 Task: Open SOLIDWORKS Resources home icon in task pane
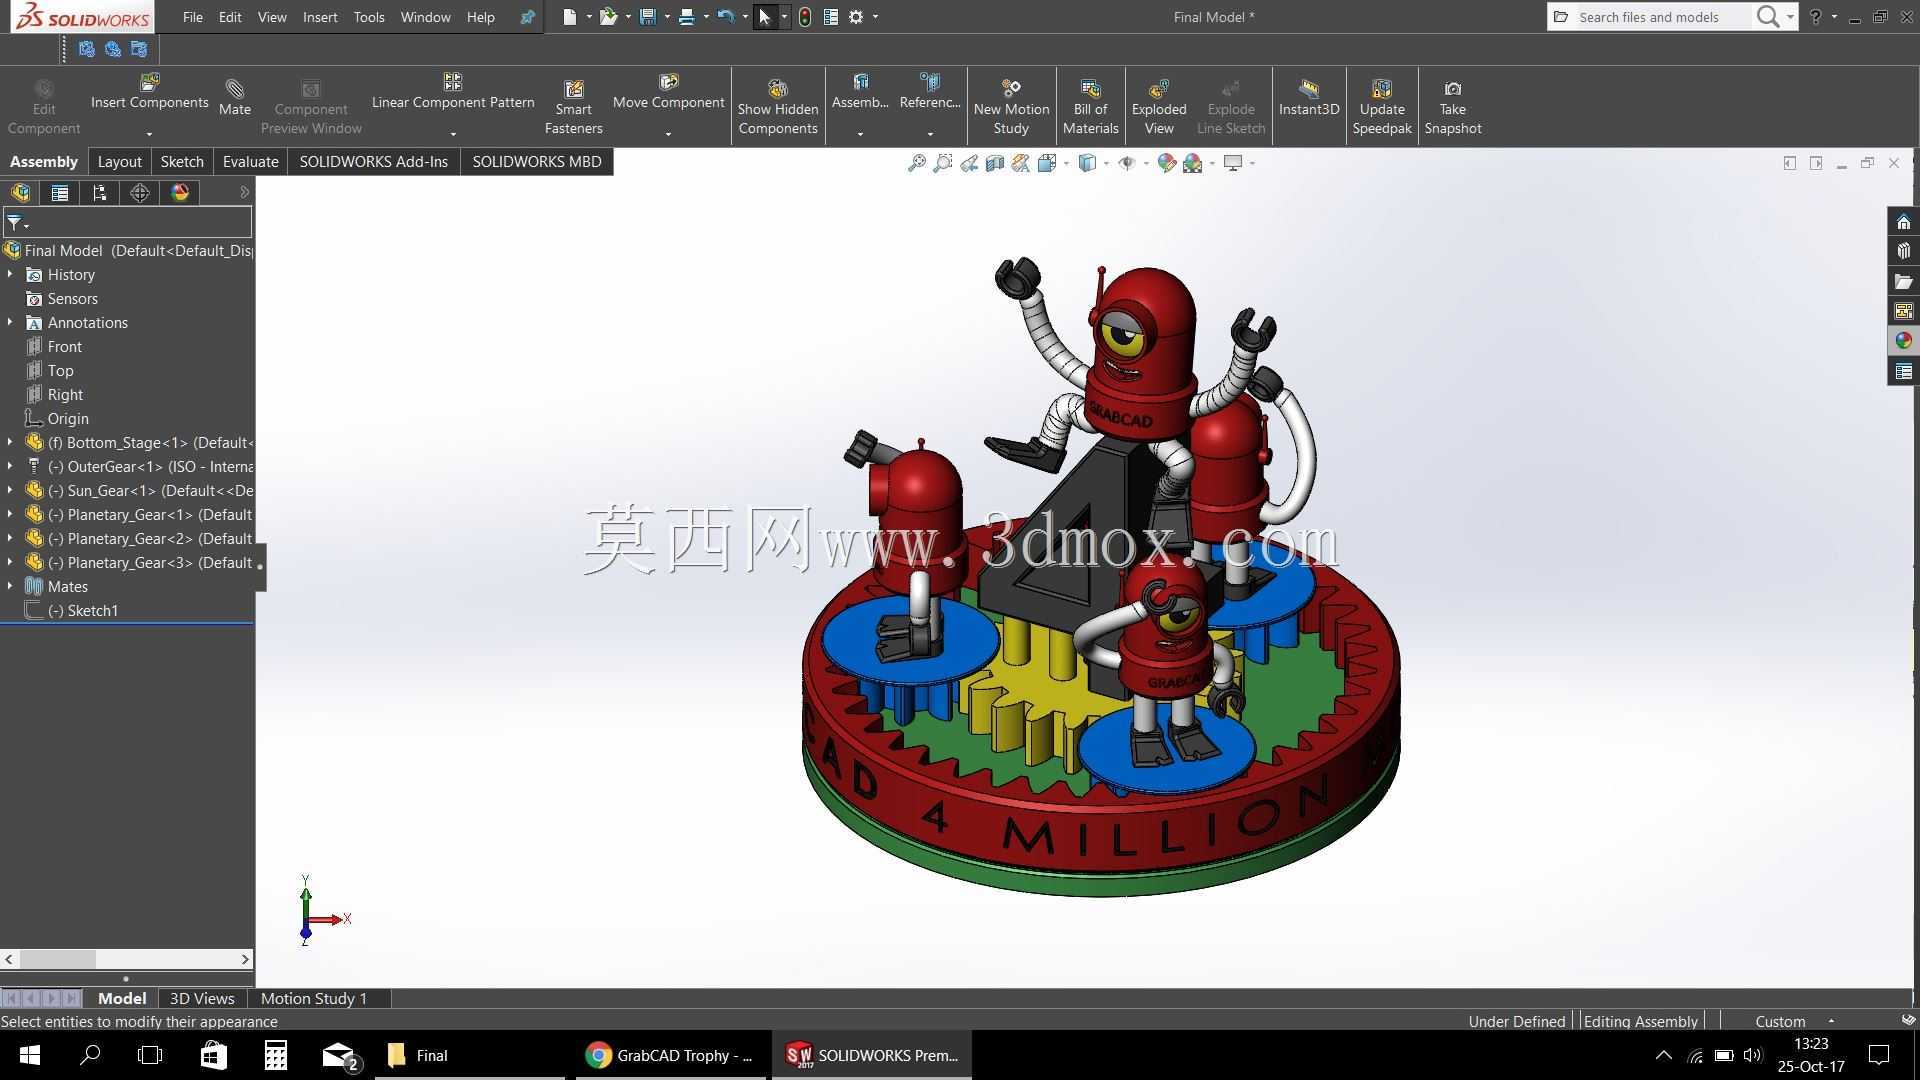point(1903,222)
